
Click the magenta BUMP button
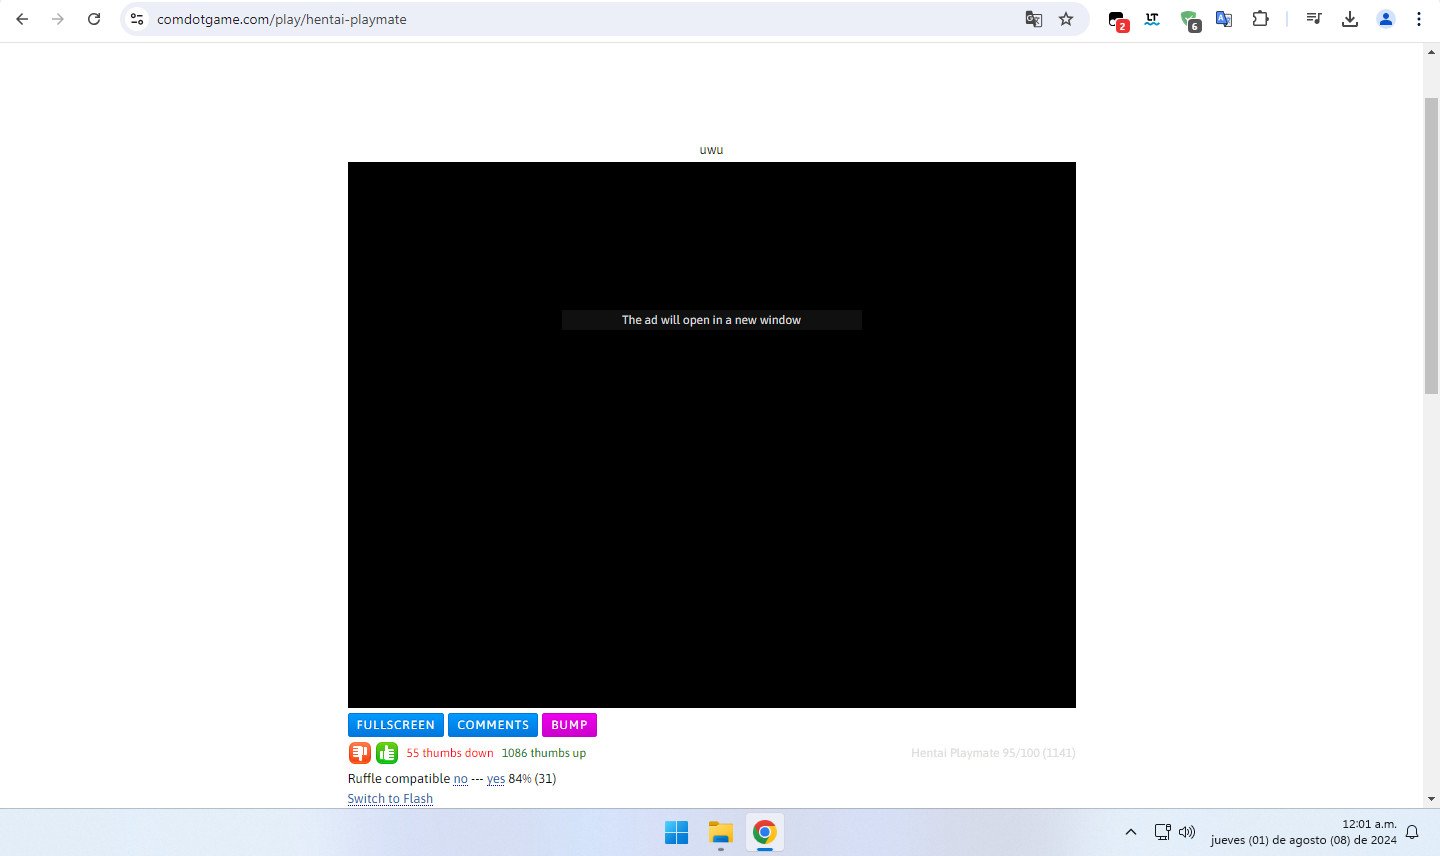point(569,725)
